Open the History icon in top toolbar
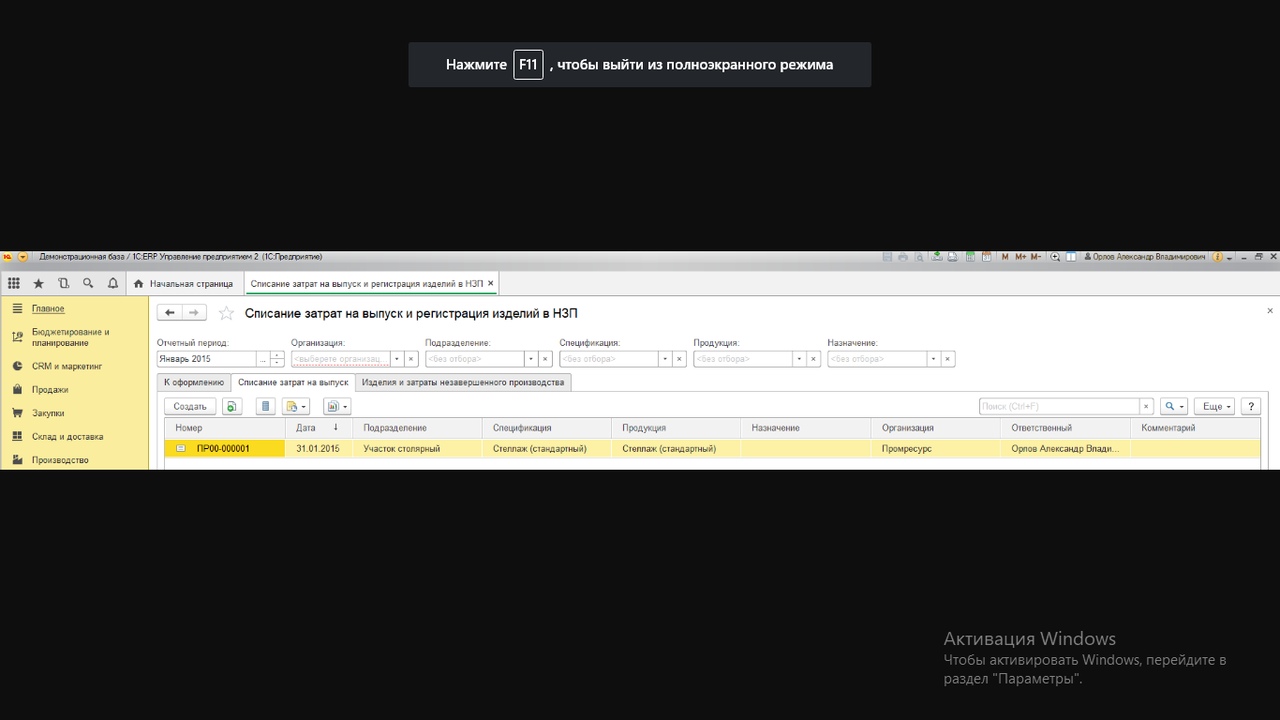Image resolution: width=1280 pixels, height=720 pixels. tap(64, 283)
